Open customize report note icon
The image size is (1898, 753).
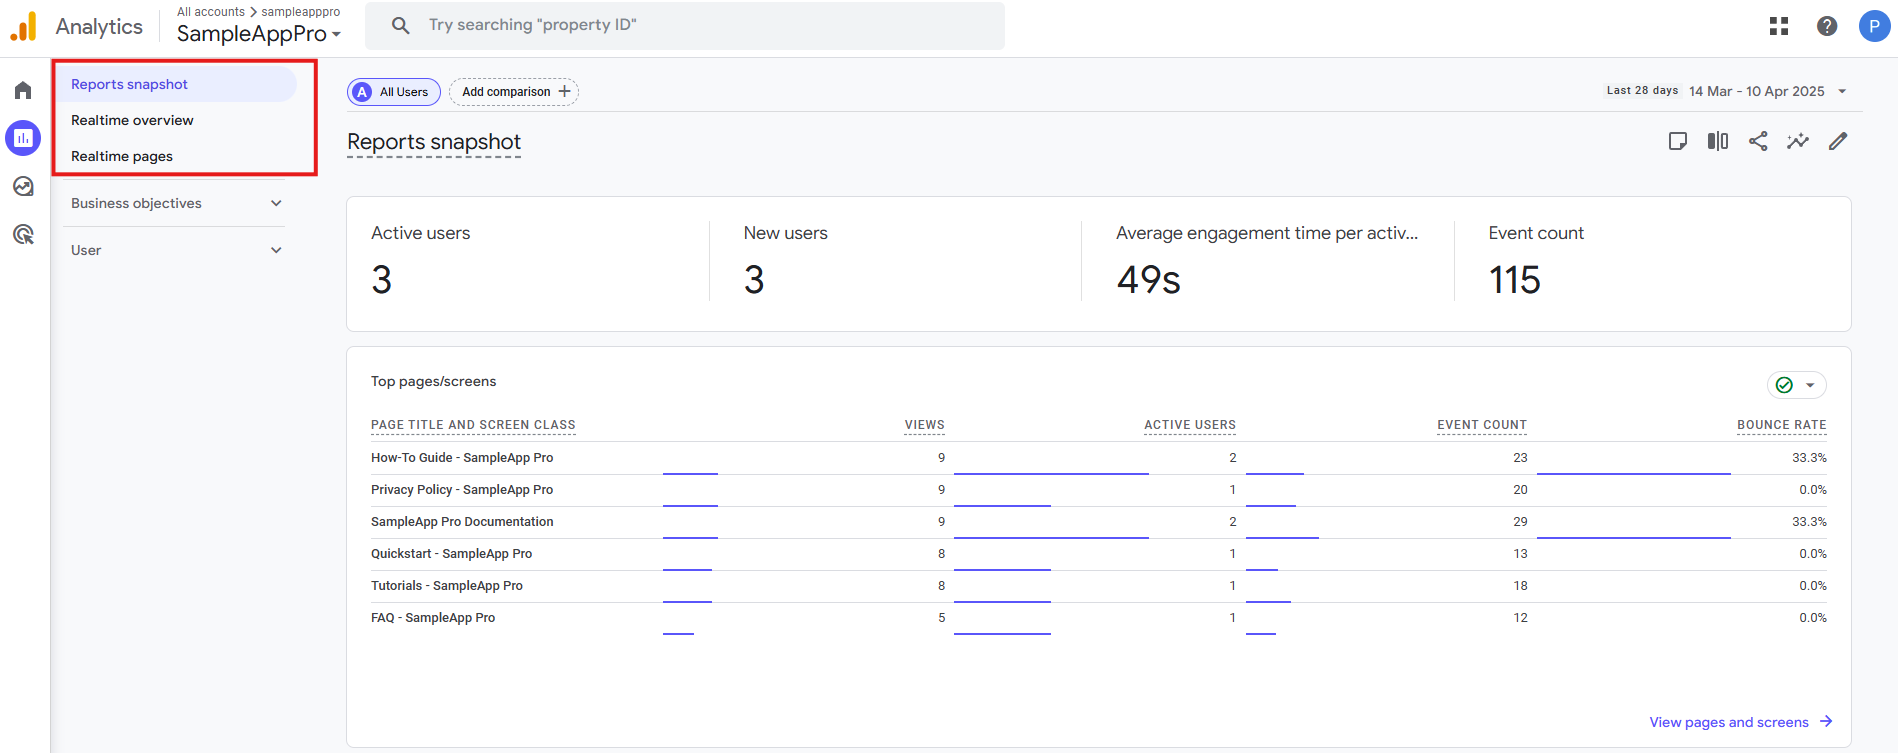1678,141
